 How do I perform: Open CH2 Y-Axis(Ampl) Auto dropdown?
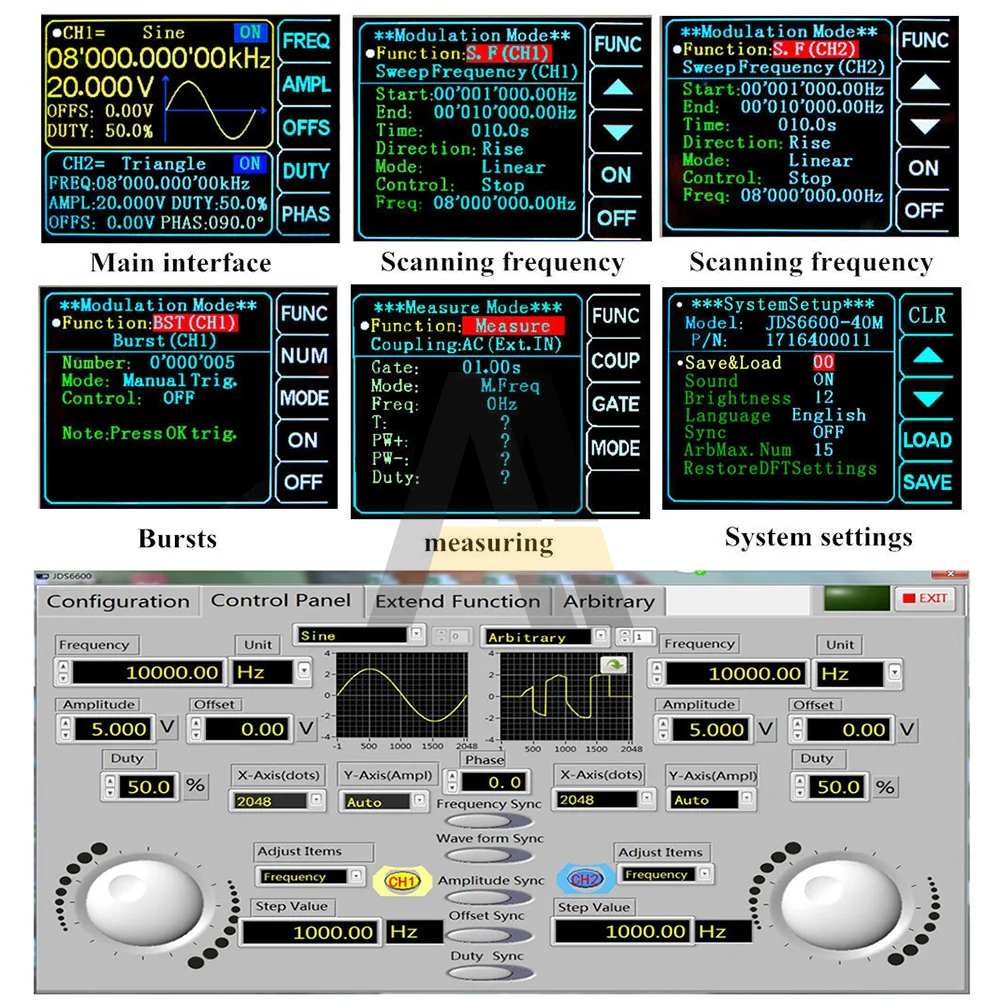pyautogui.click(x=746, y=798)
